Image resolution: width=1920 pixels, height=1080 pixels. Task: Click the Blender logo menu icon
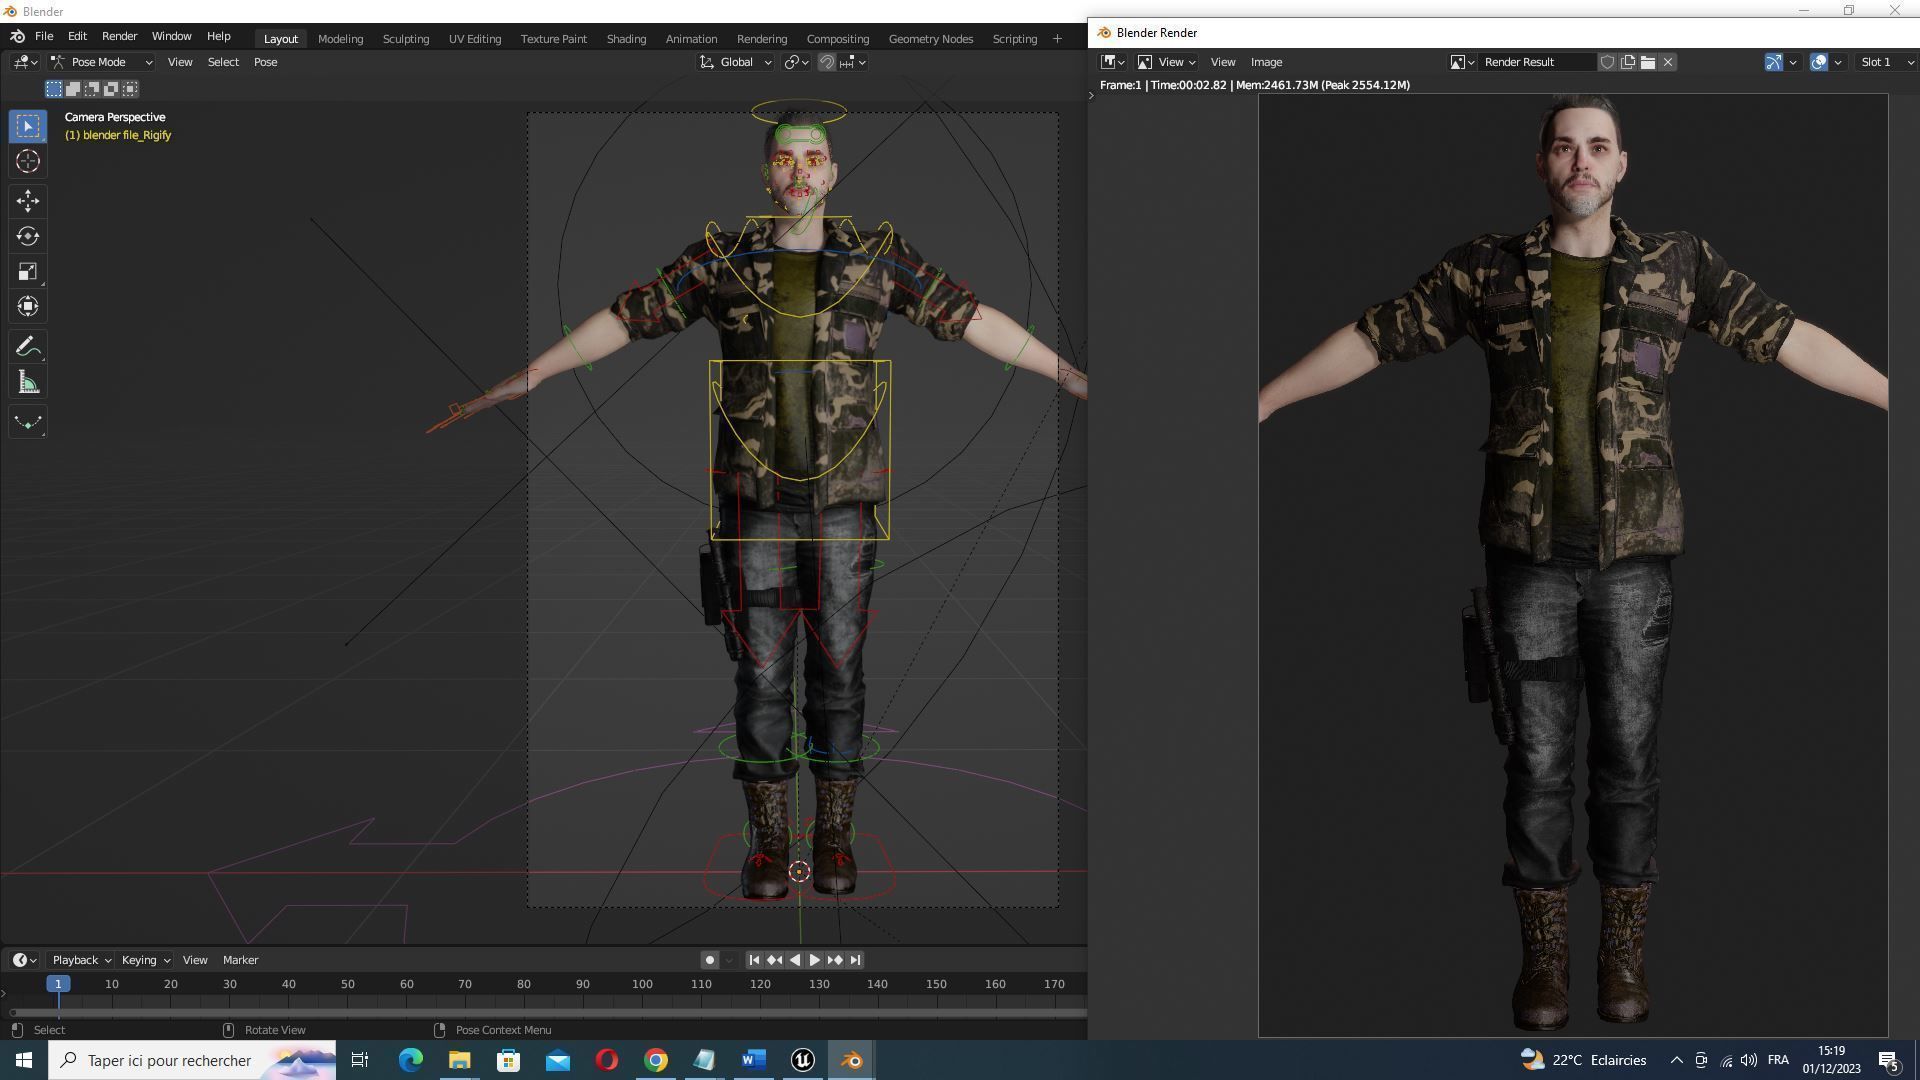pyautogui.click(x=17, y=36)
